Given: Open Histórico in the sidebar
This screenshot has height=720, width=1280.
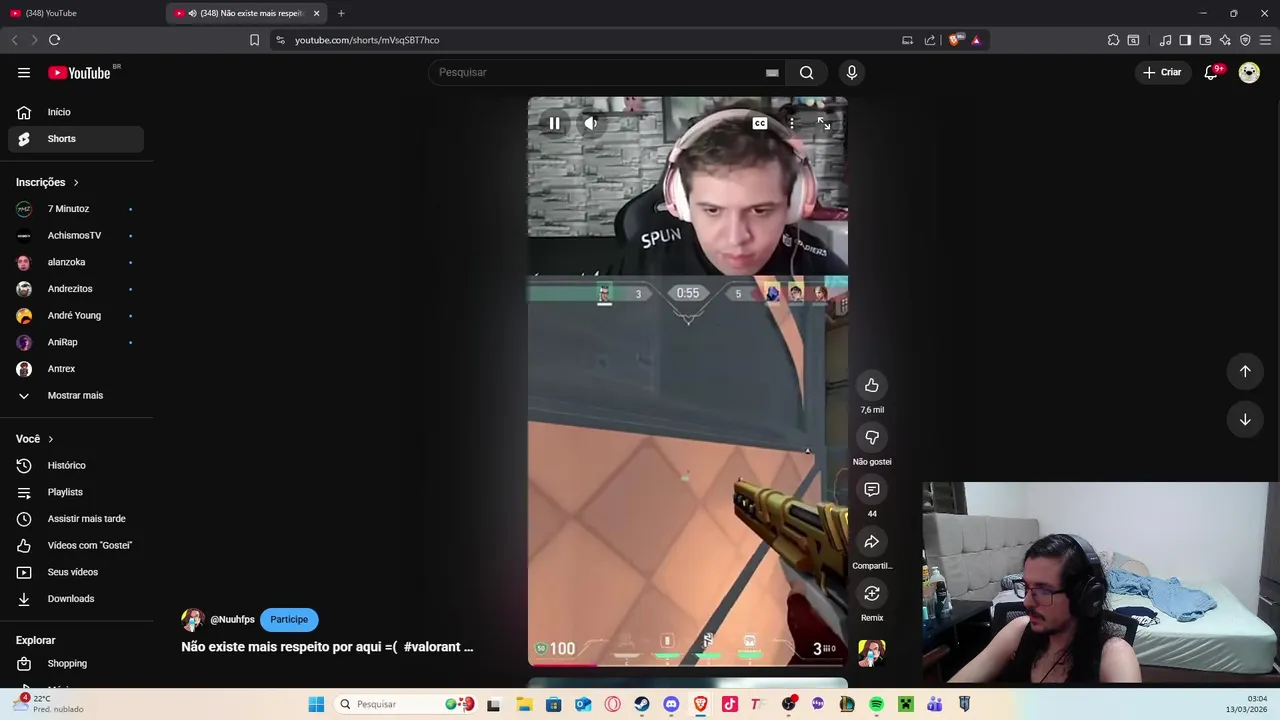Looking at the screenshot, I should click(76, 465).
